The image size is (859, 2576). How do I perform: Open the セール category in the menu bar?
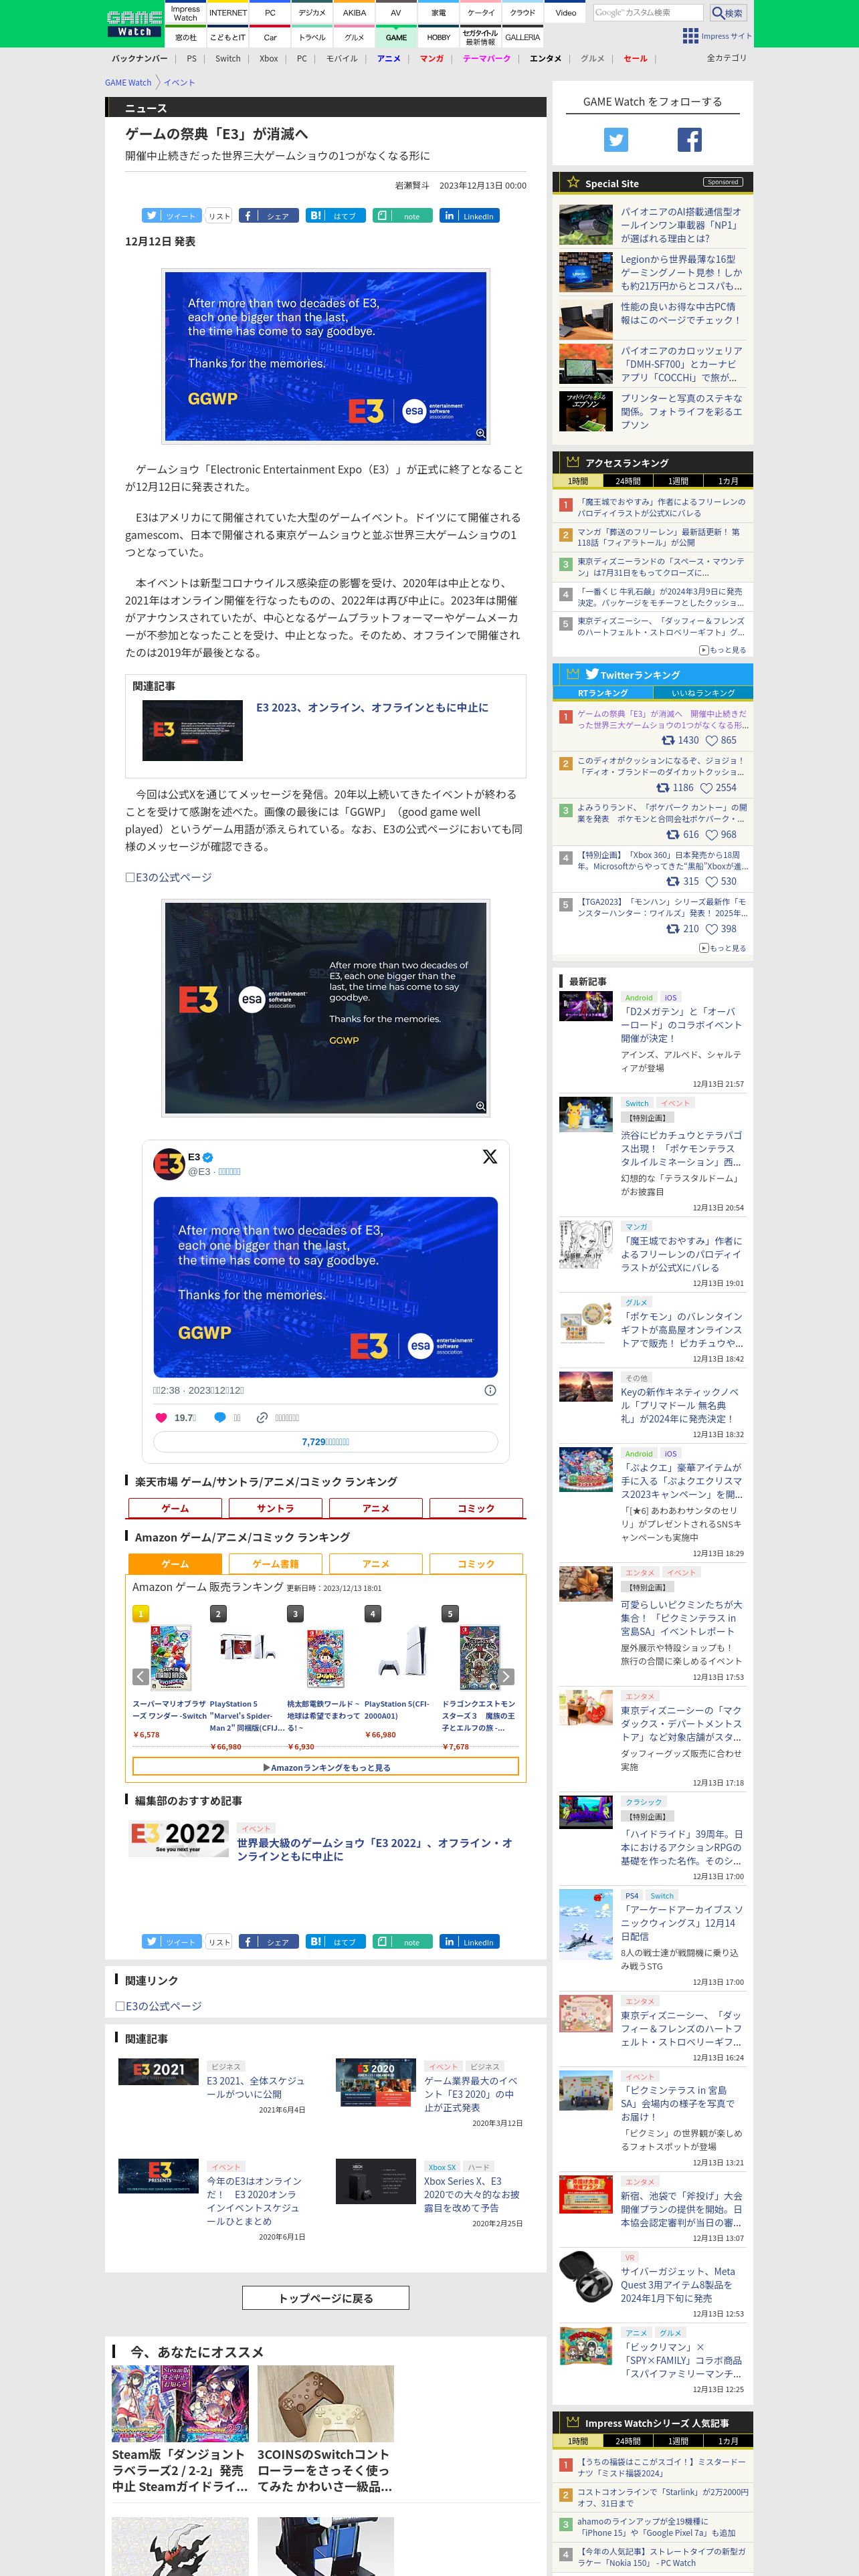click(635, 58)
